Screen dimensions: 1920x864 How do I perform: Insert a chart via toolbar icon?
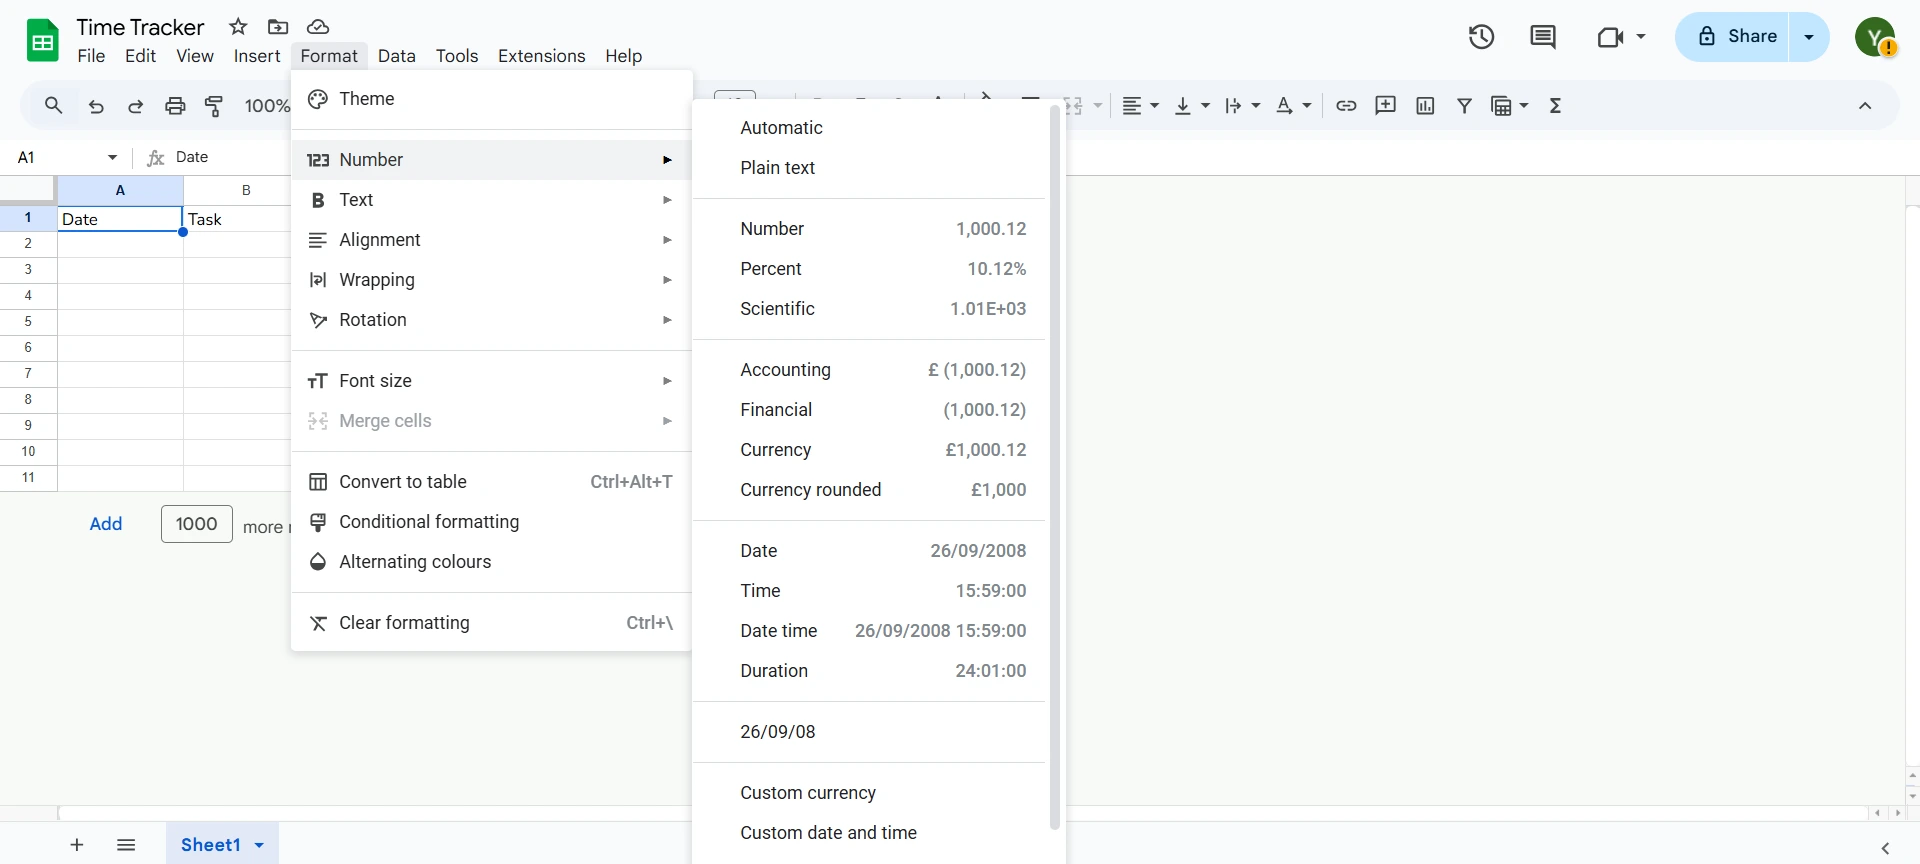[x=1425, y=105]
